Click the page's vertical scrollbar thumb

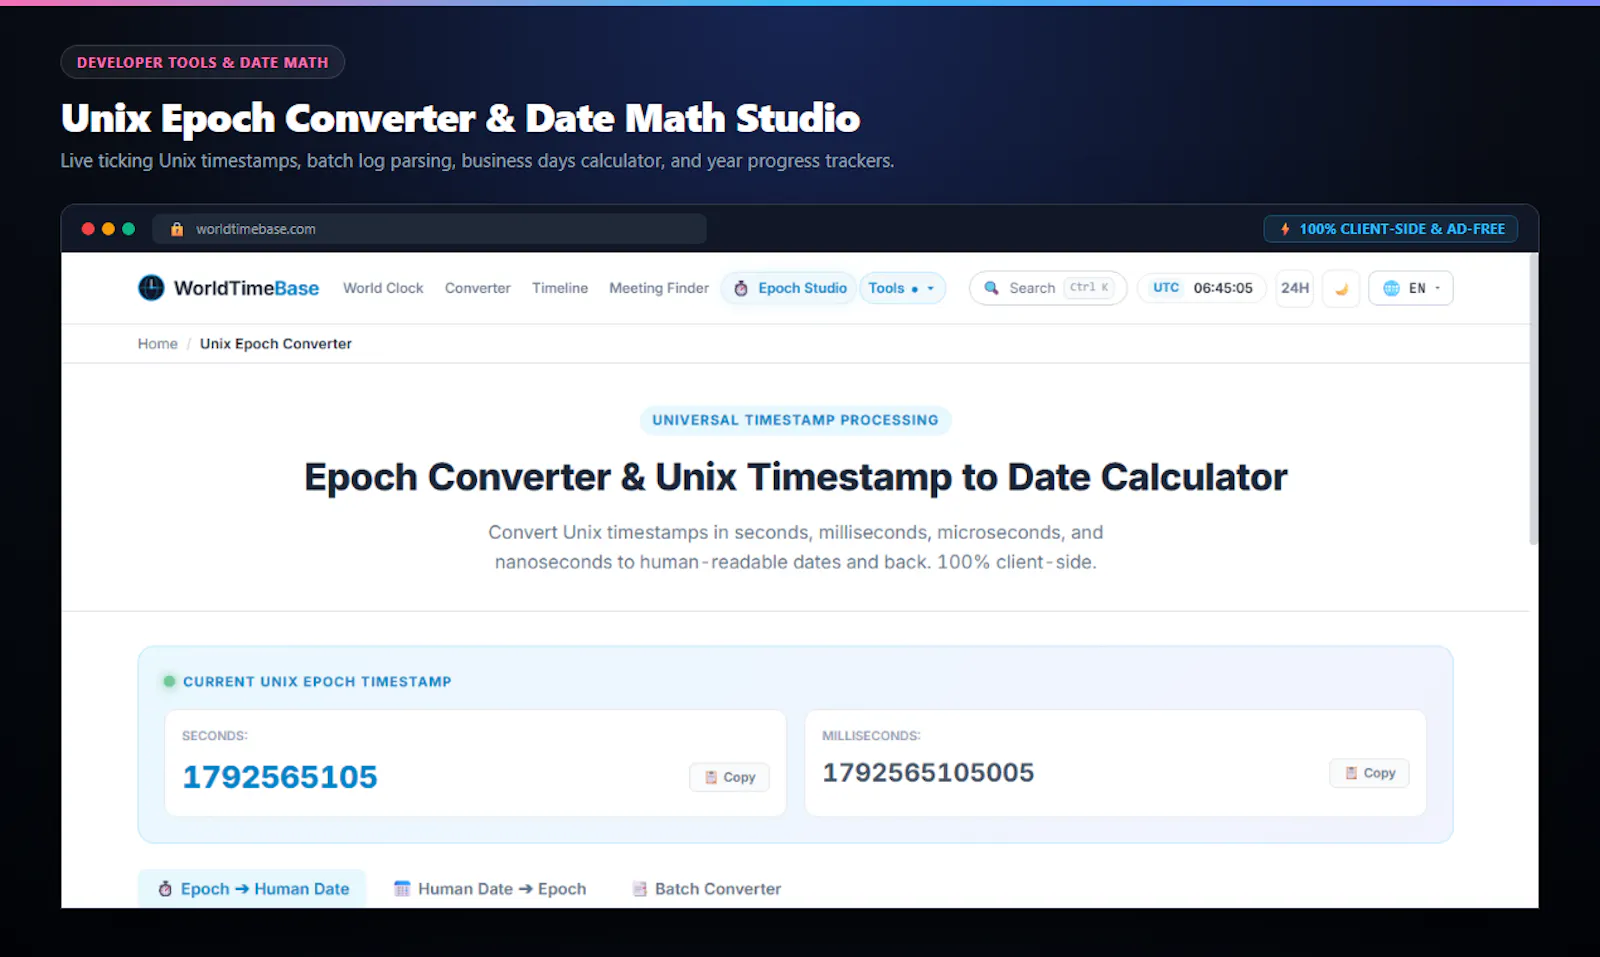point(1533,400)
